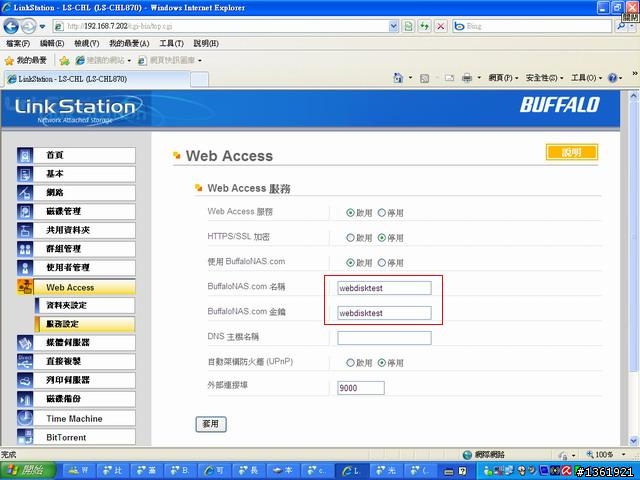Viewport: 640px width, 480px height.
Task: Open the 工具(T) menu
Action: pos(171,43)
